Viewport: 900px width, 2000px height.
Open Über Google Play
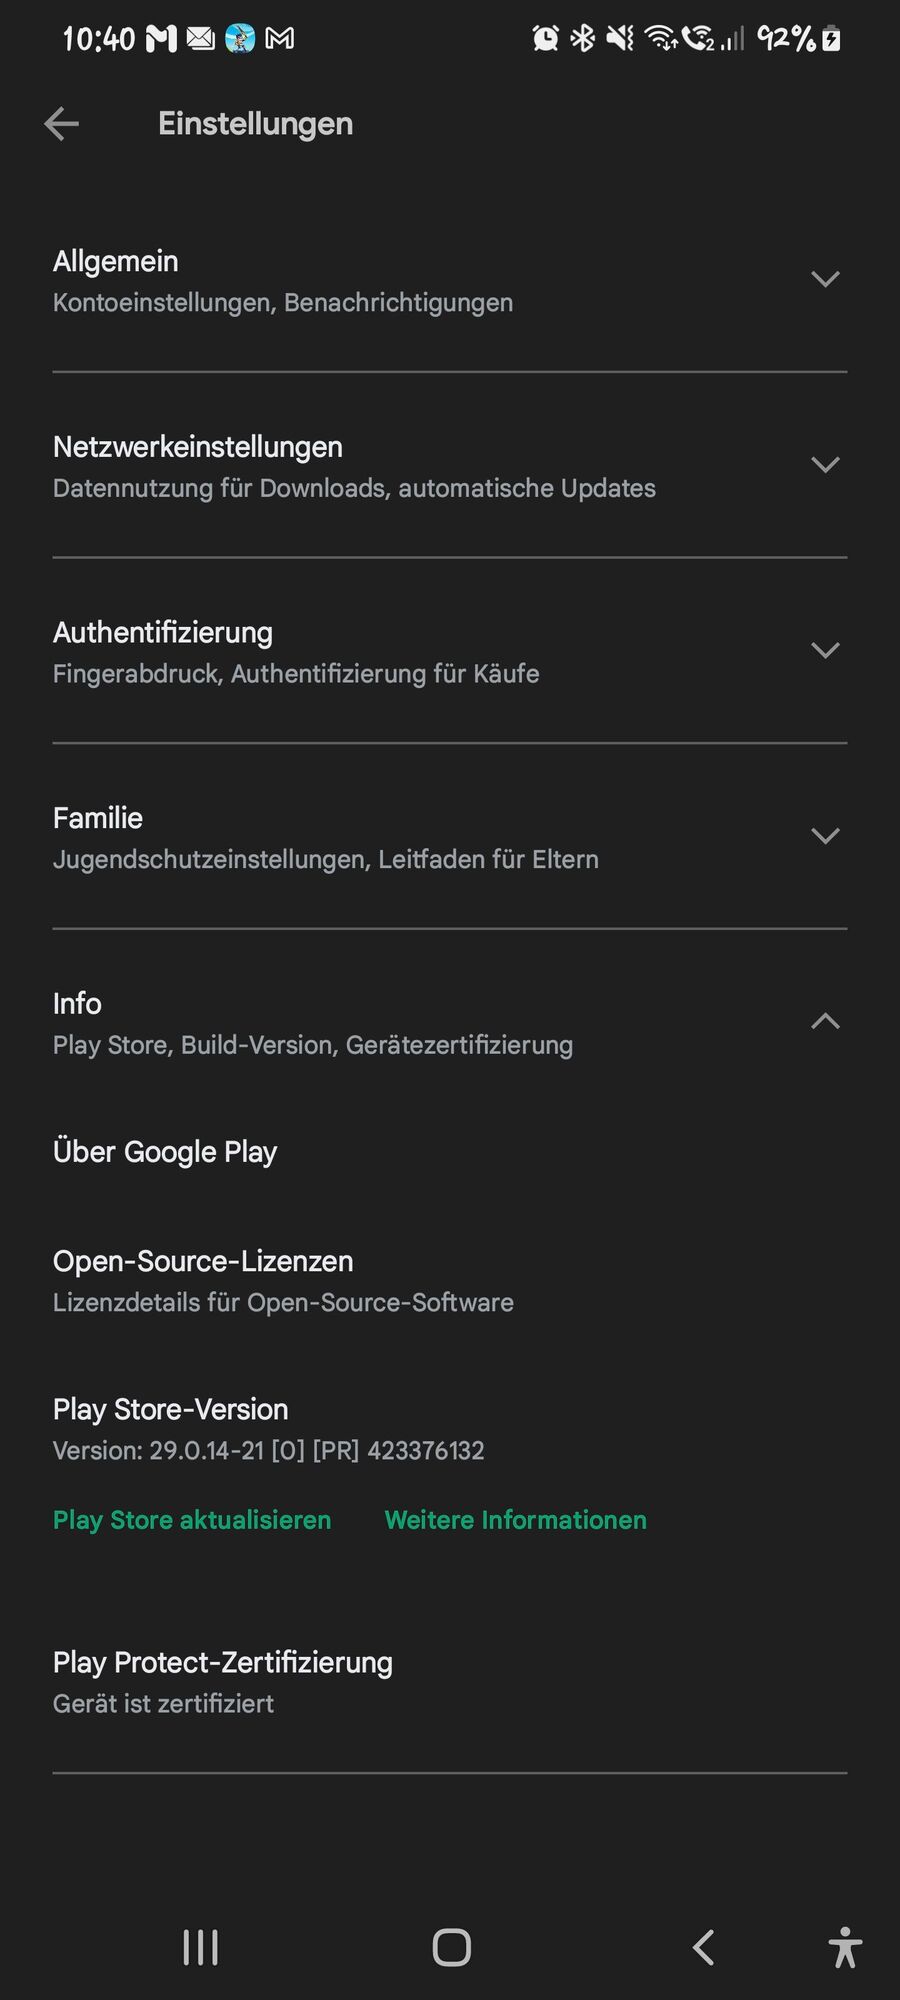450,1152
